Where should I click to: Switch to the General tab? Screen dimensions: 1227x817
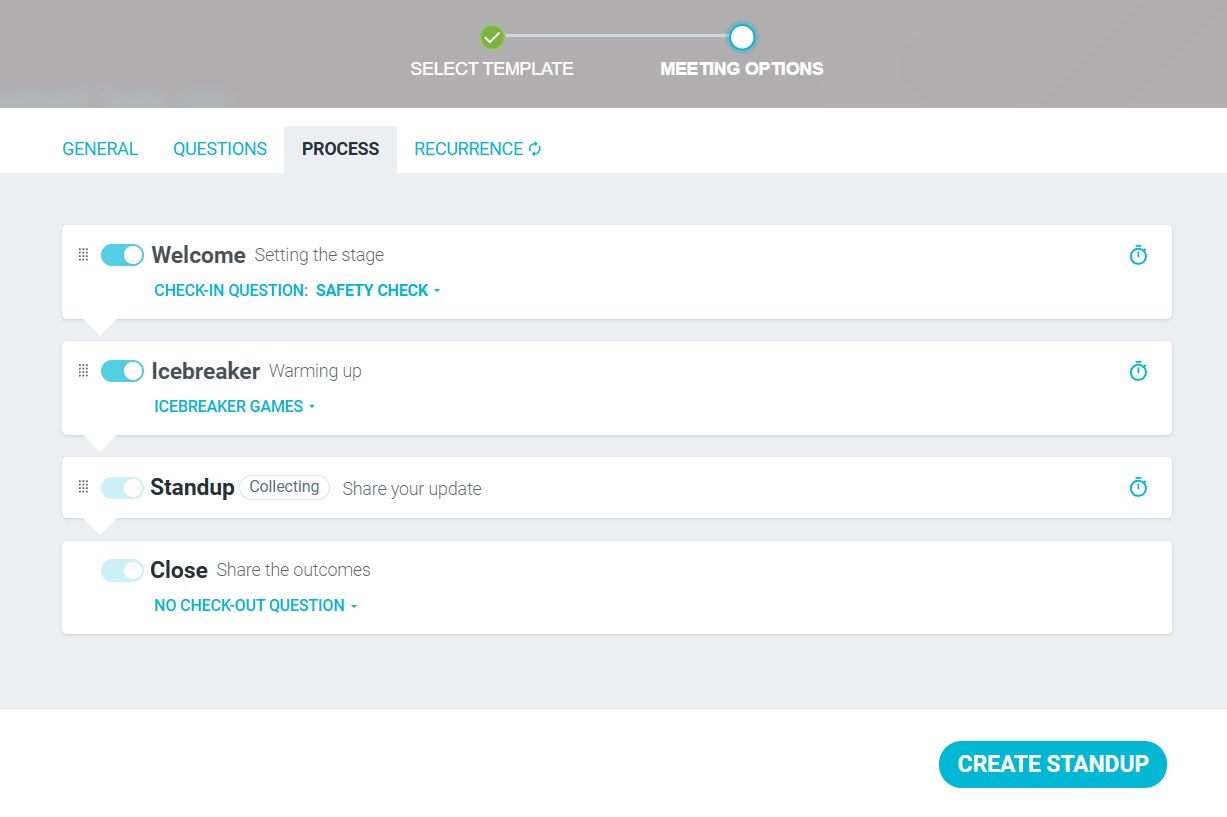[x=100, y=149]
